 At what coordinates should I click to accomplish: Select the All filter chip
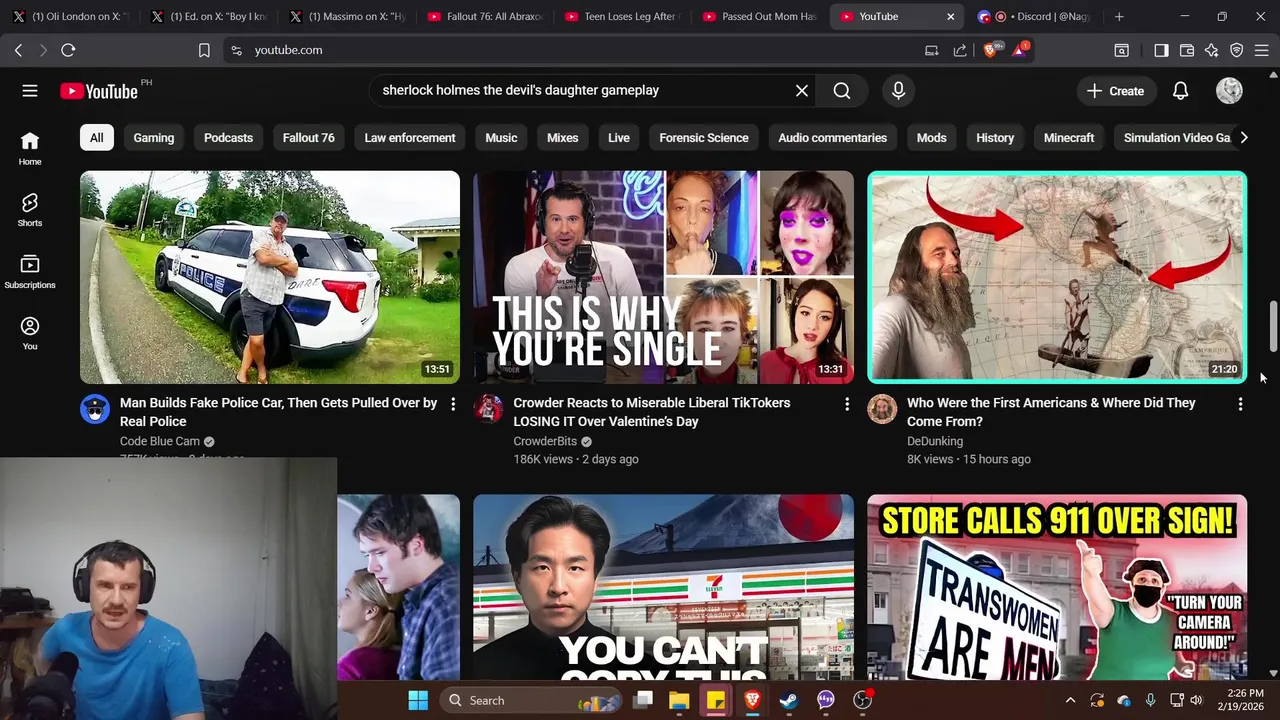point(96,138)
